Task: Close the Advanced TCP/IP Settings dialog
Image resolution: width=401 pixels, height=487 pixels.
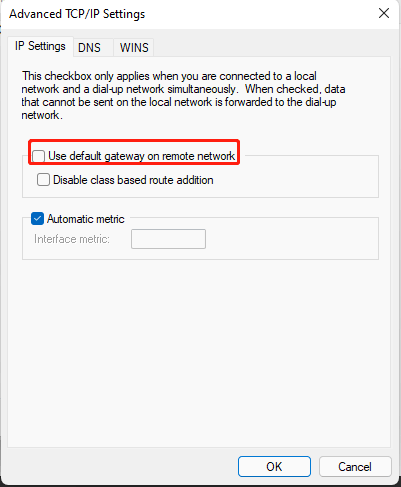Action: [384, 13]
